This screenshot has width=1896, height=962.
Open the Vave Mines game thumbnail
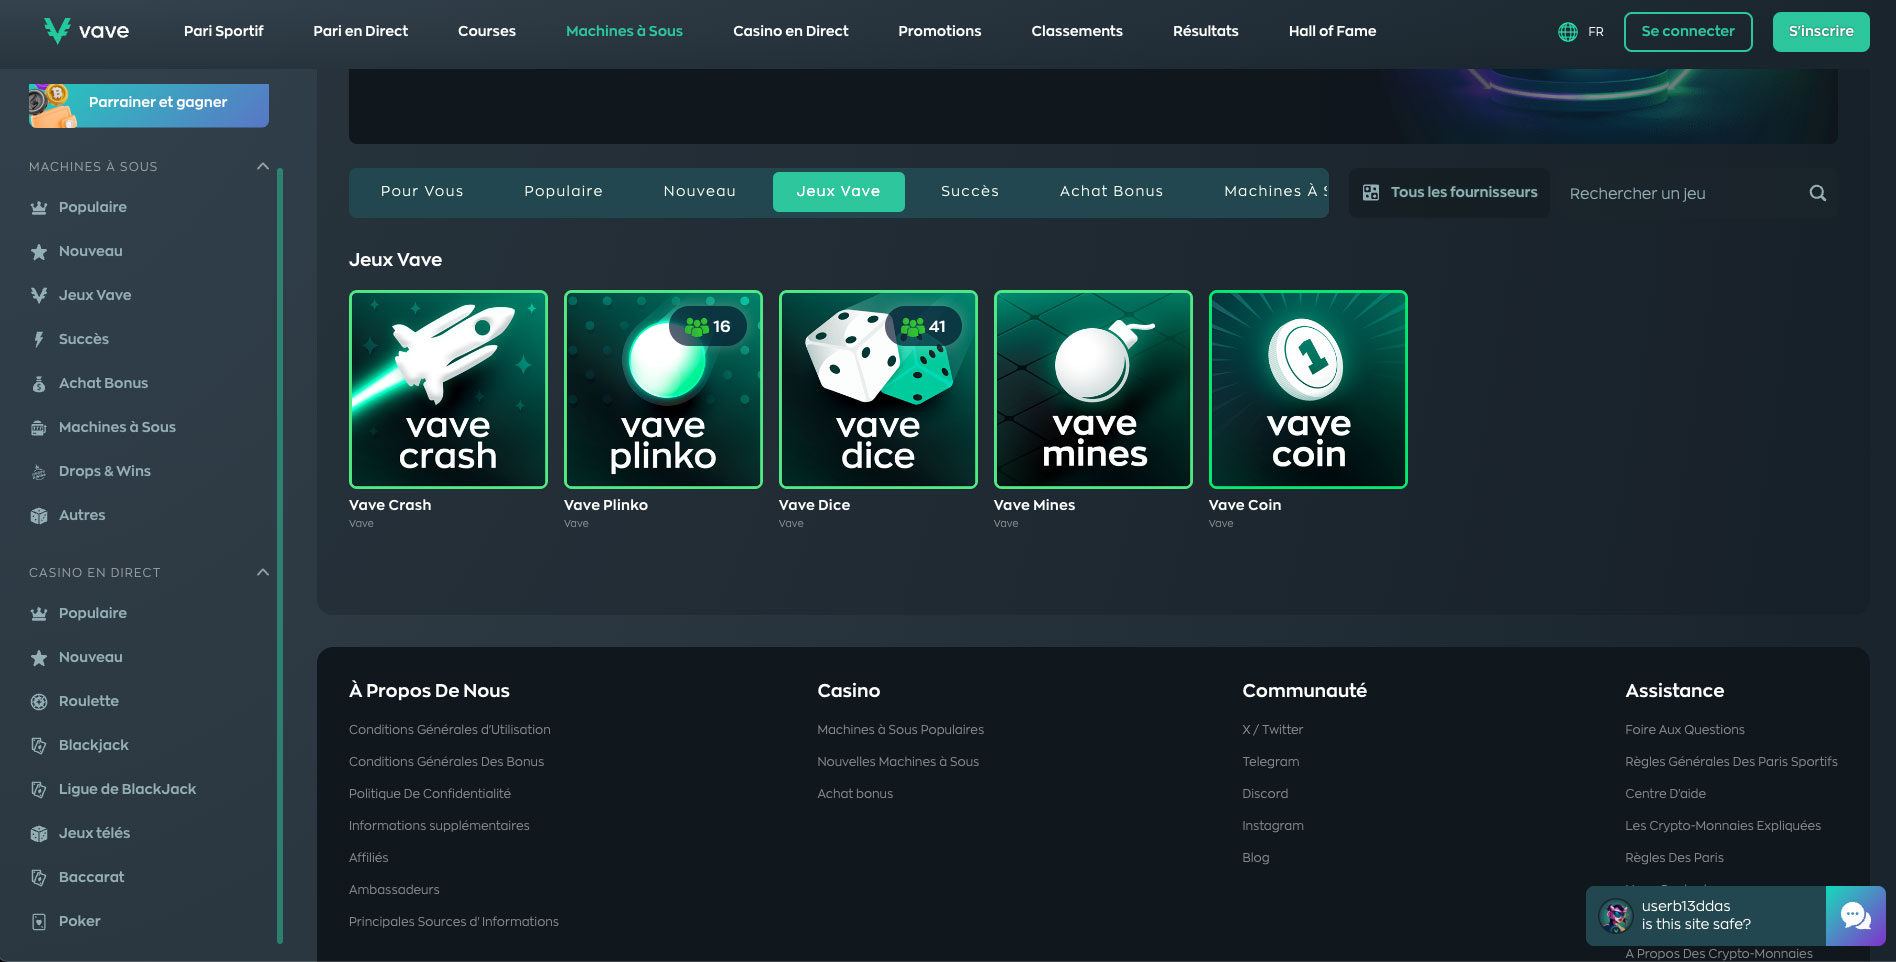(1093, 389)
